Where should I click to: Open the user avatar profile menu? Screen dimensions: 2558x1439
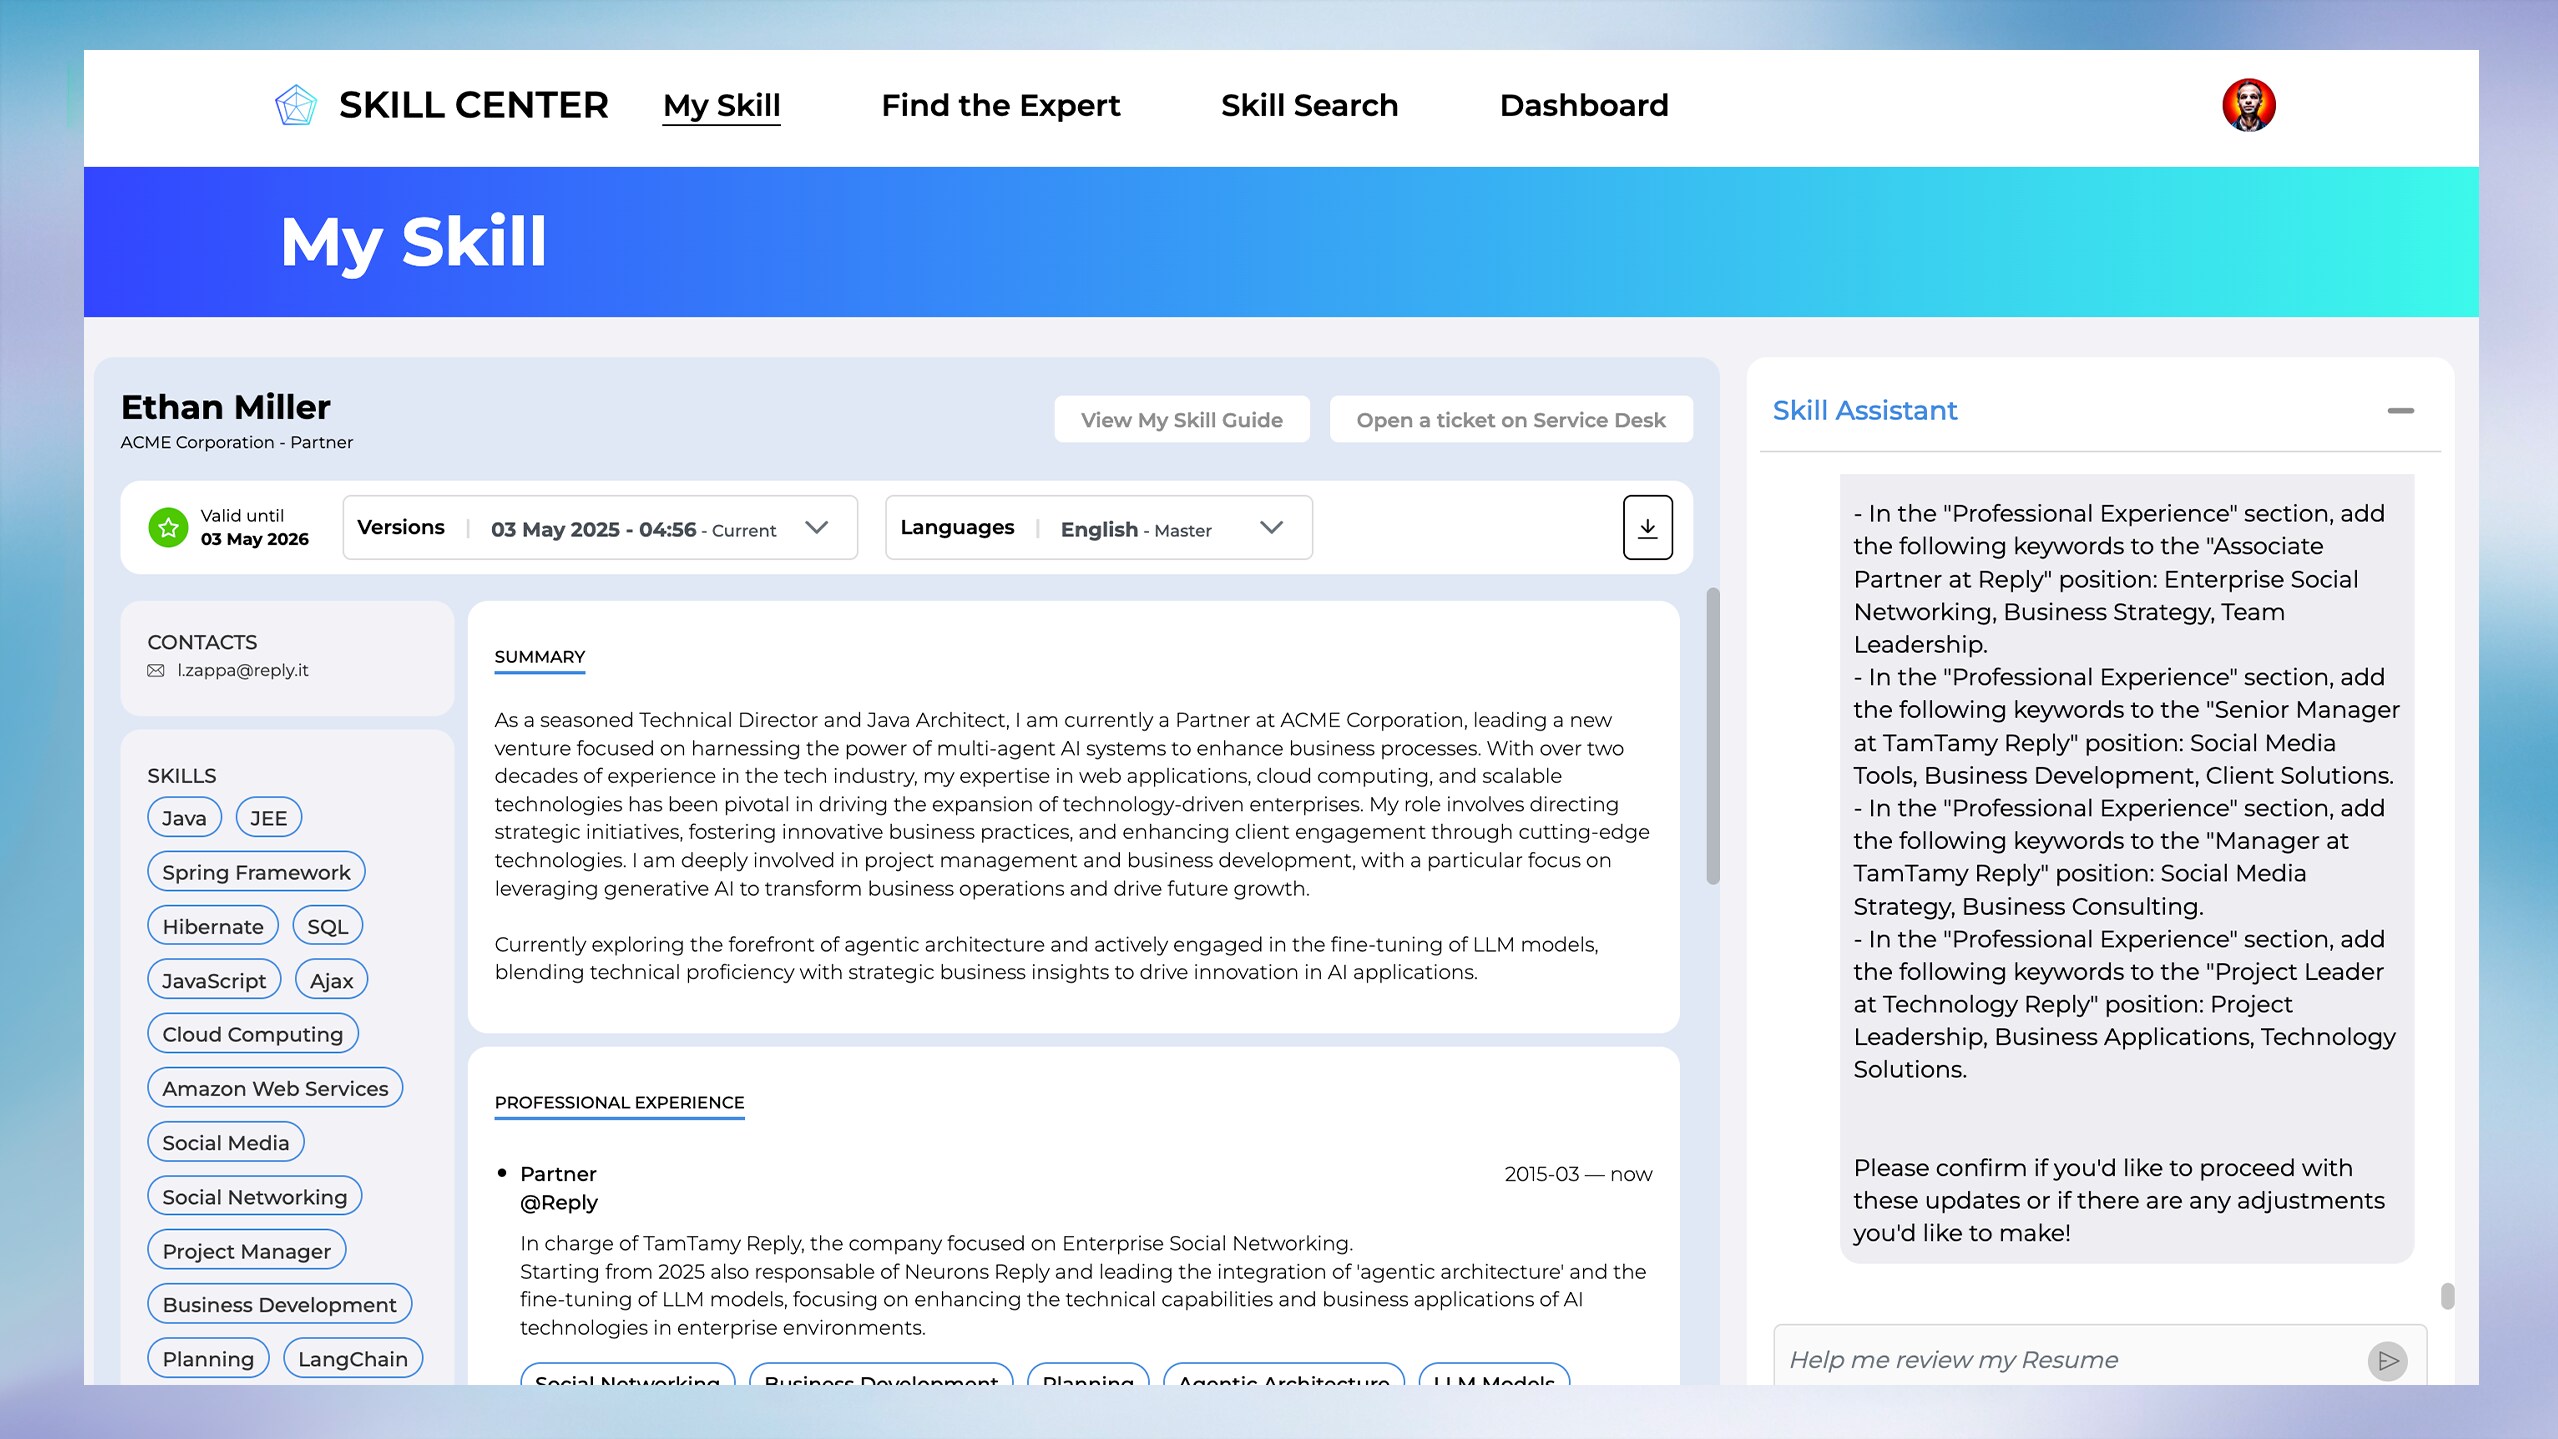tap(2248, 105)
